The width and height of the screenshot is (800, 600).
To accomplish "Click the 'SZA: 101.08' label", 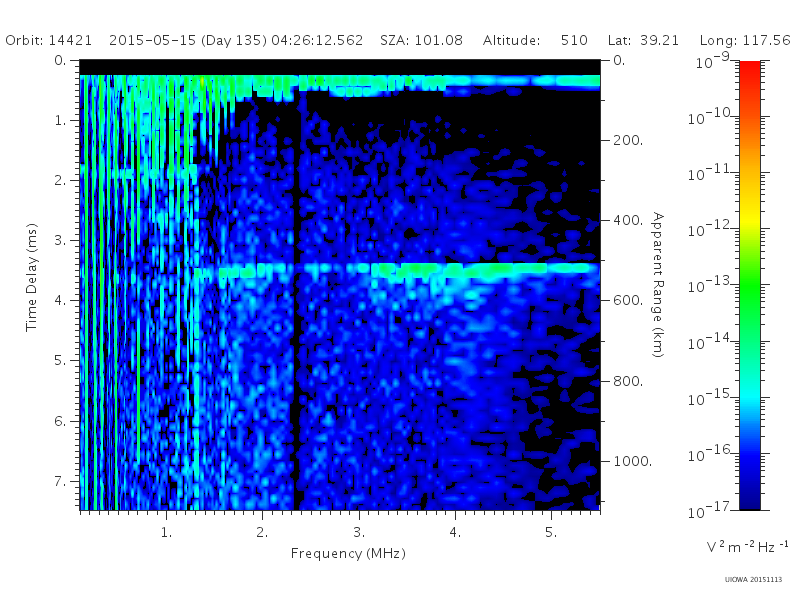I will click(421, 40).
